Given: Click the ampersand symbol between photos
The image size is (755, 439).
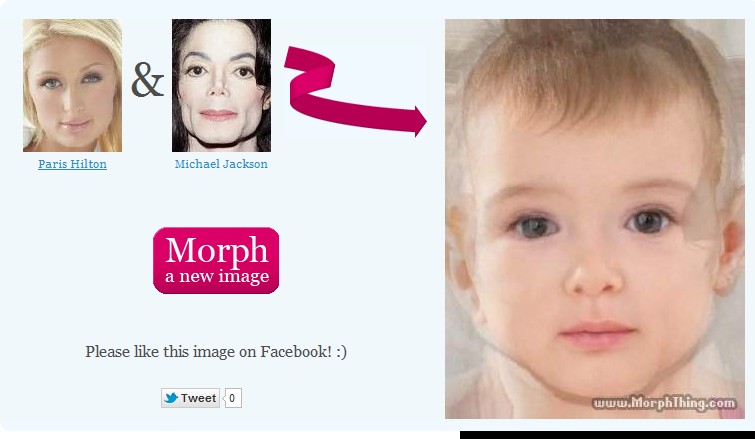Looking at the screenshot, I should (147, 80).
